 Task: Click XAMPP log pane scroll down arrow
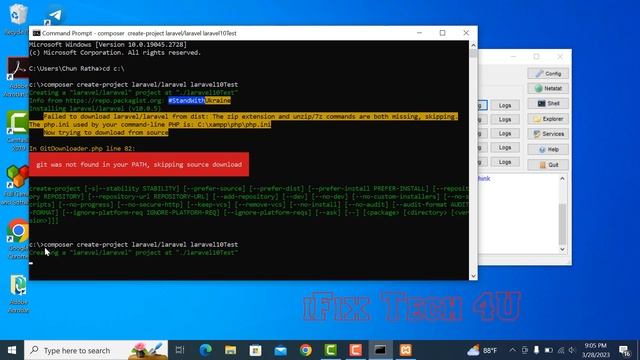[x=562, y=249]
